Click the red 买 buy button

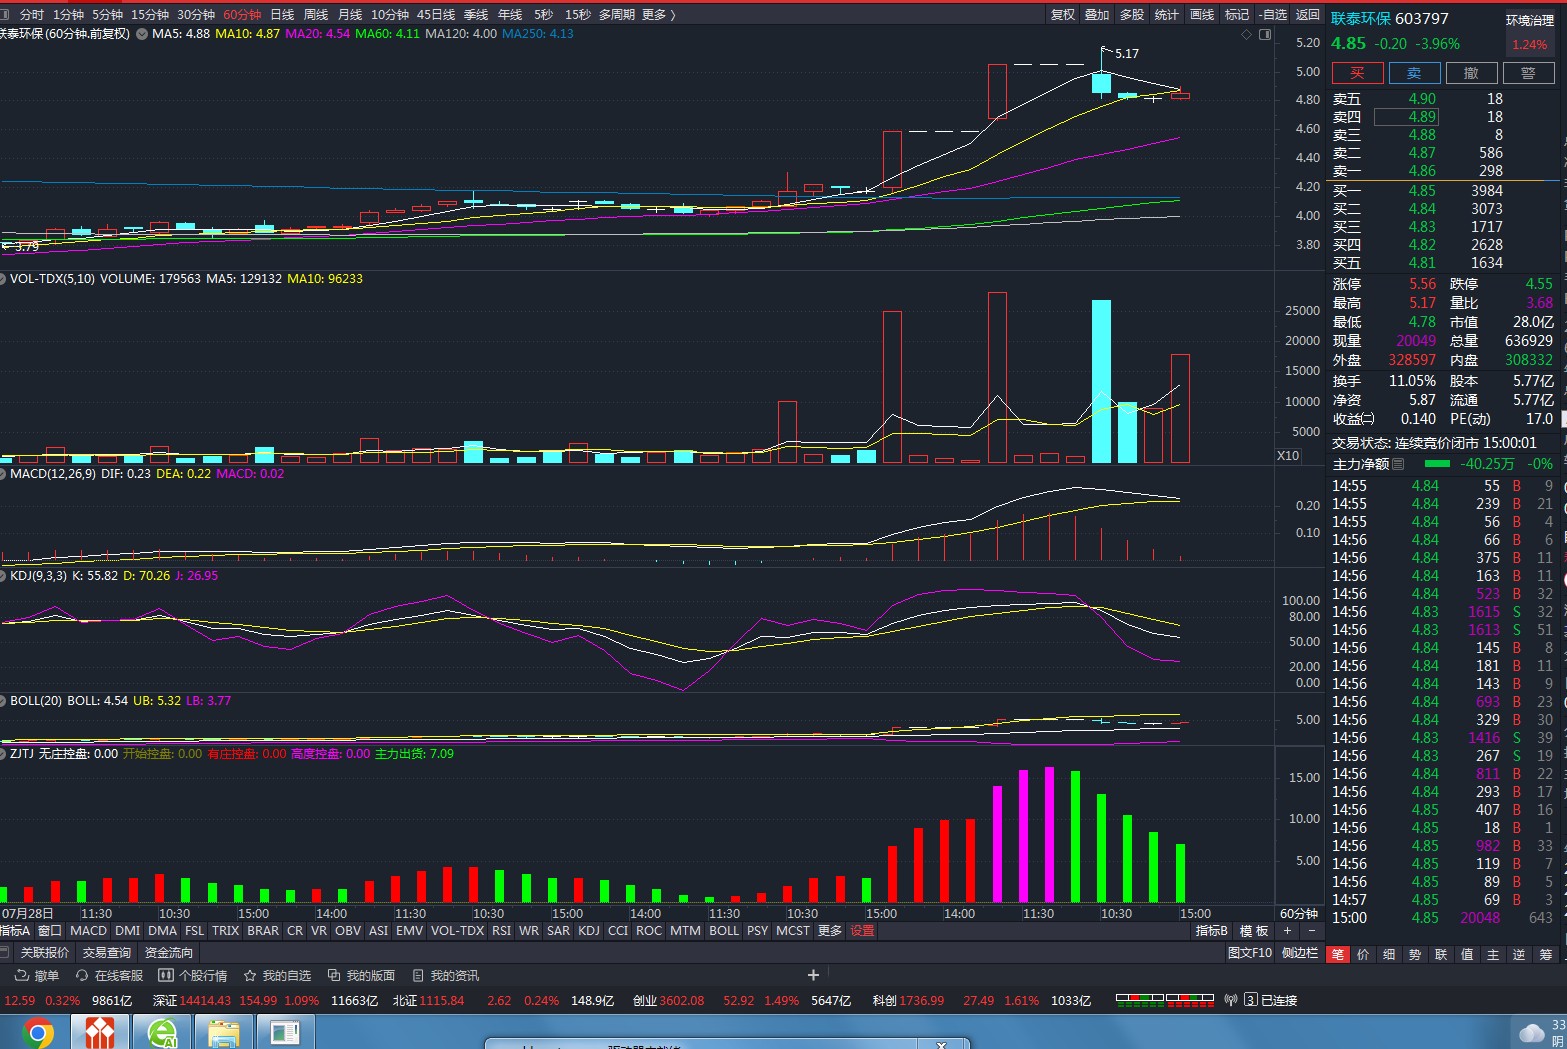[1357, 73]
